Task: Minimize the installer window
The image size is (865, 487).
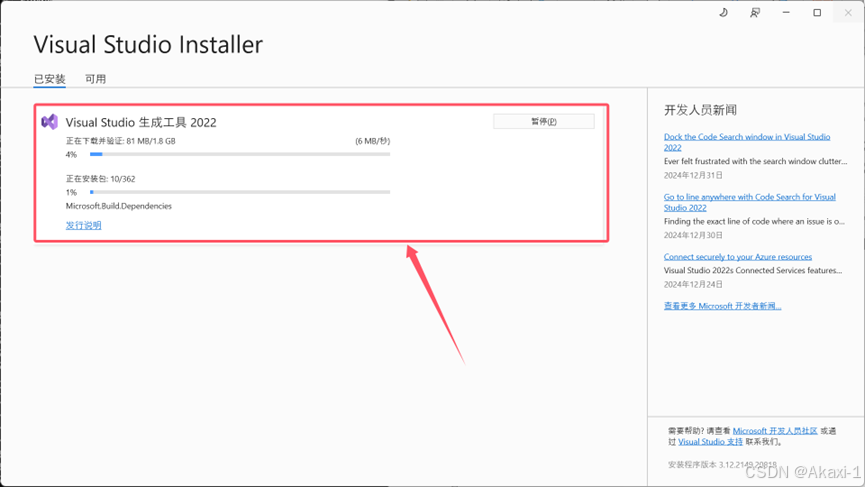Action: pos(786,13)
